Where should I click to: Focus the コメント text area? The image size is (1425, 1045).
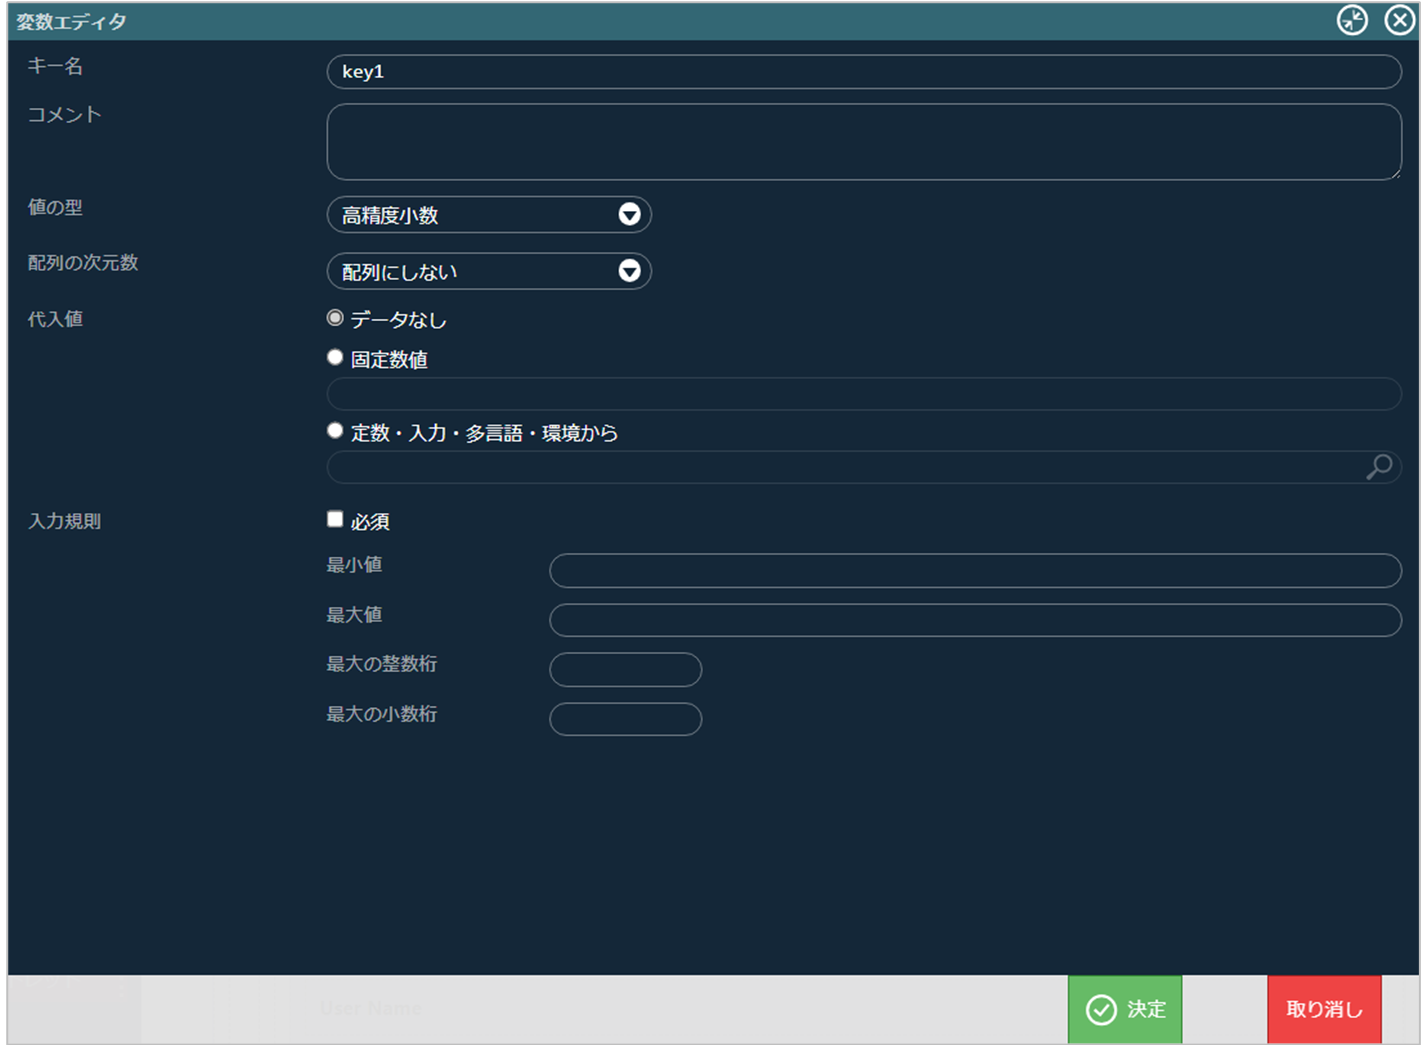pyautogui.click(x=863, y=142)
